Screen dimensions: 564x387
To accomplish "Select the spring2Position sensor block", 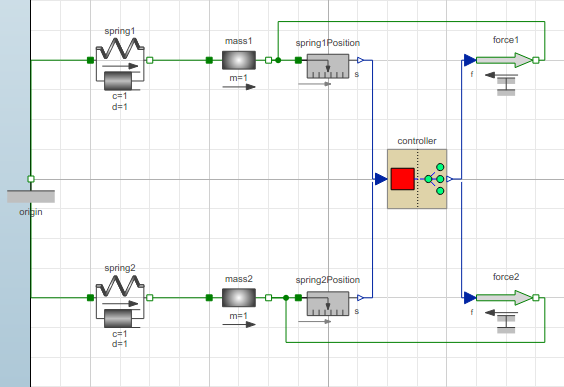I will 328,304.
